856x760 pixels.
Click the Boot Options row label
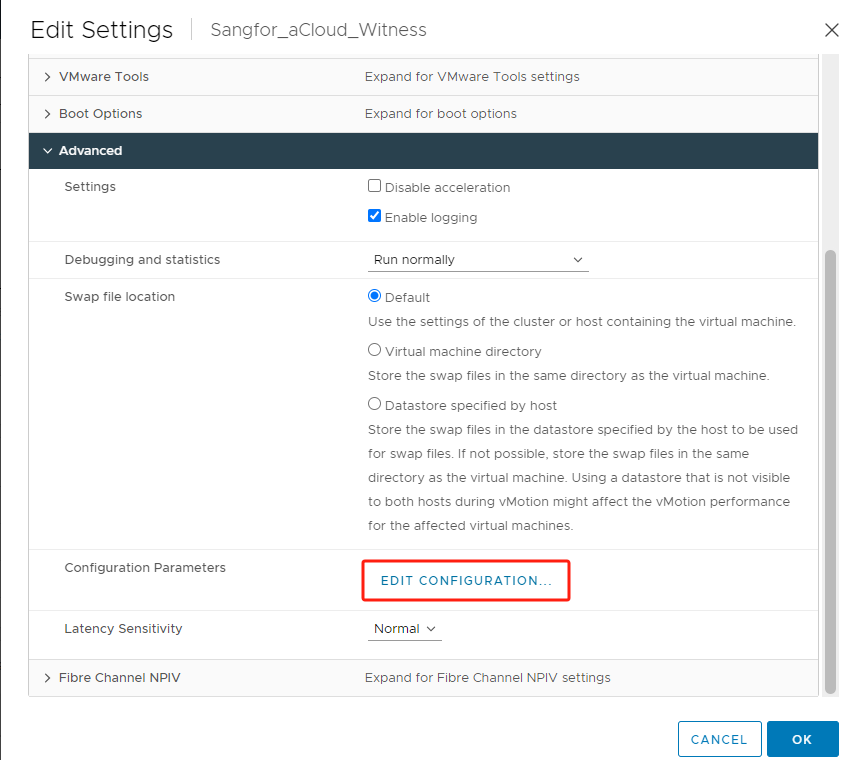point(100,114)
